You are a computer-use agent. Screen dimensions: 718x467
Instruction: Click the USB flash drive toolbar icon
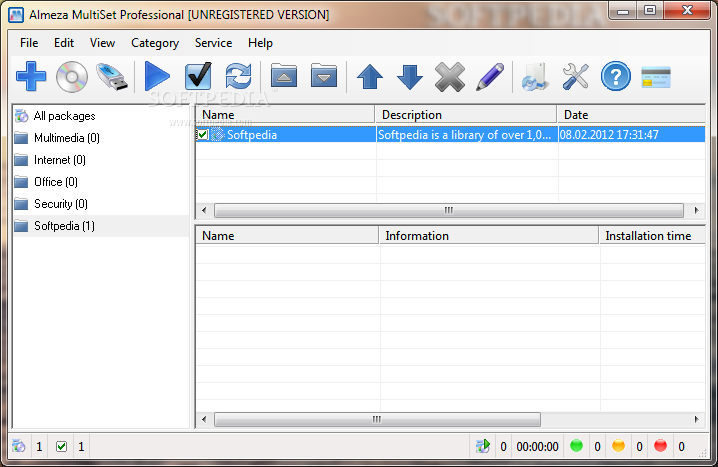coord(112,76)
